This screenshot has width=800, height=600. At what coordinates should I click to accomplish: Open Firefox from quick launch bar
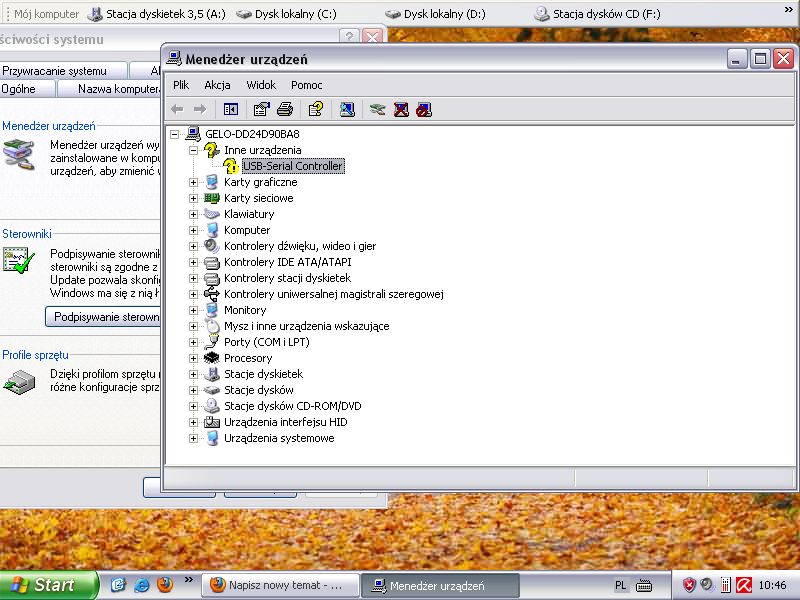[165, 584]
